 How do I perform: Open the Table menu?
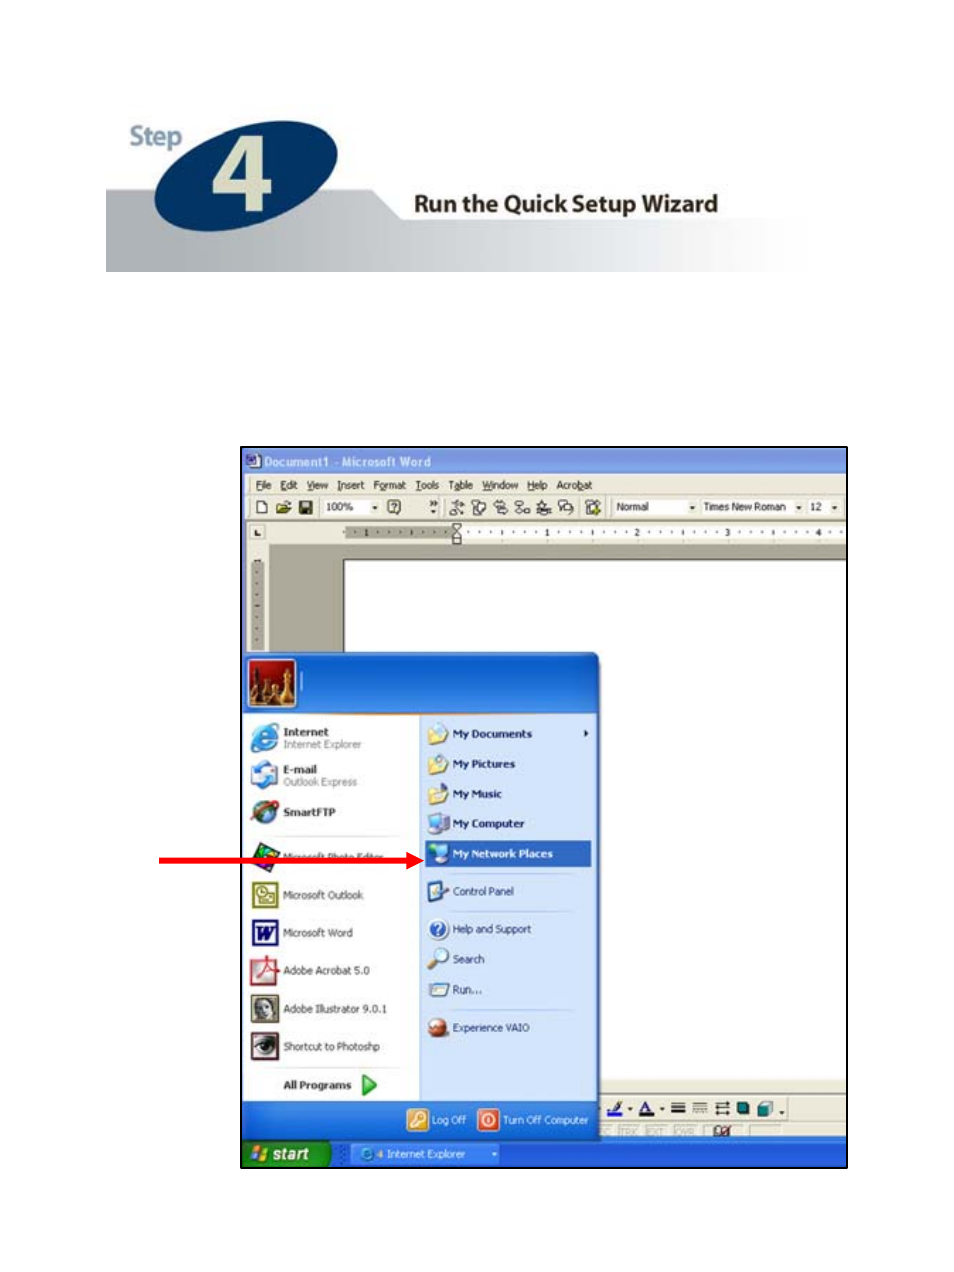pyautogui.click(x=460, y=485)
